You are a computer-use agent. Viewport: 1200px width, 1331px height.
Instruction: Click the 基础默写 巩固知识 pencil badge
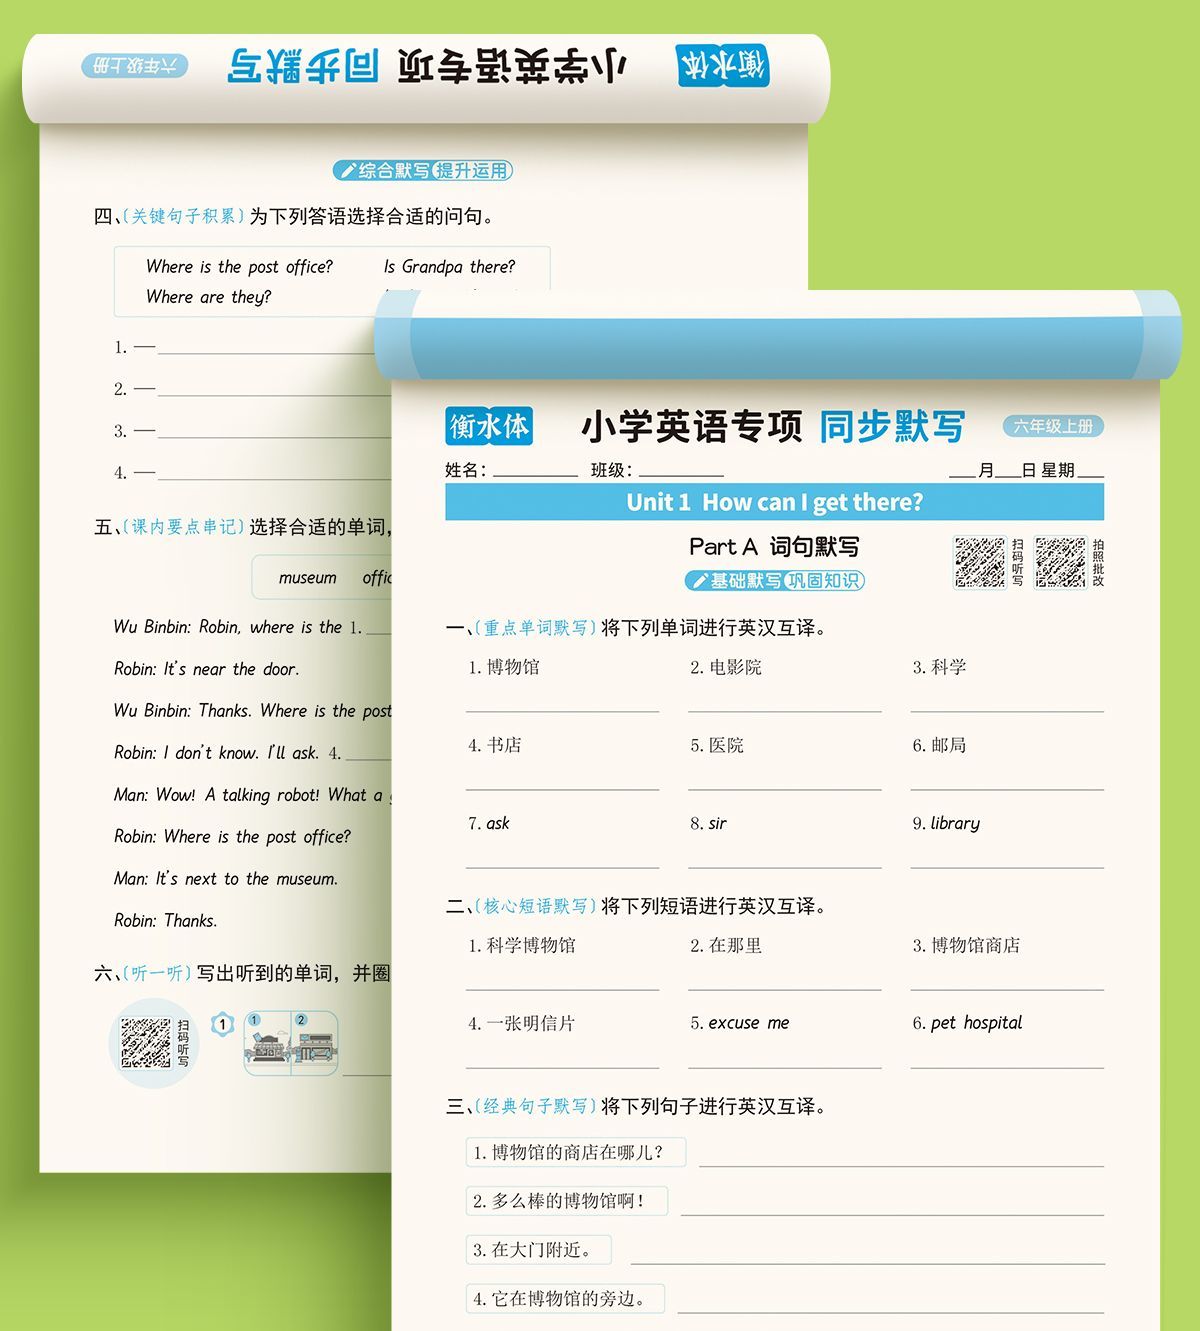[x=775, y=581]
